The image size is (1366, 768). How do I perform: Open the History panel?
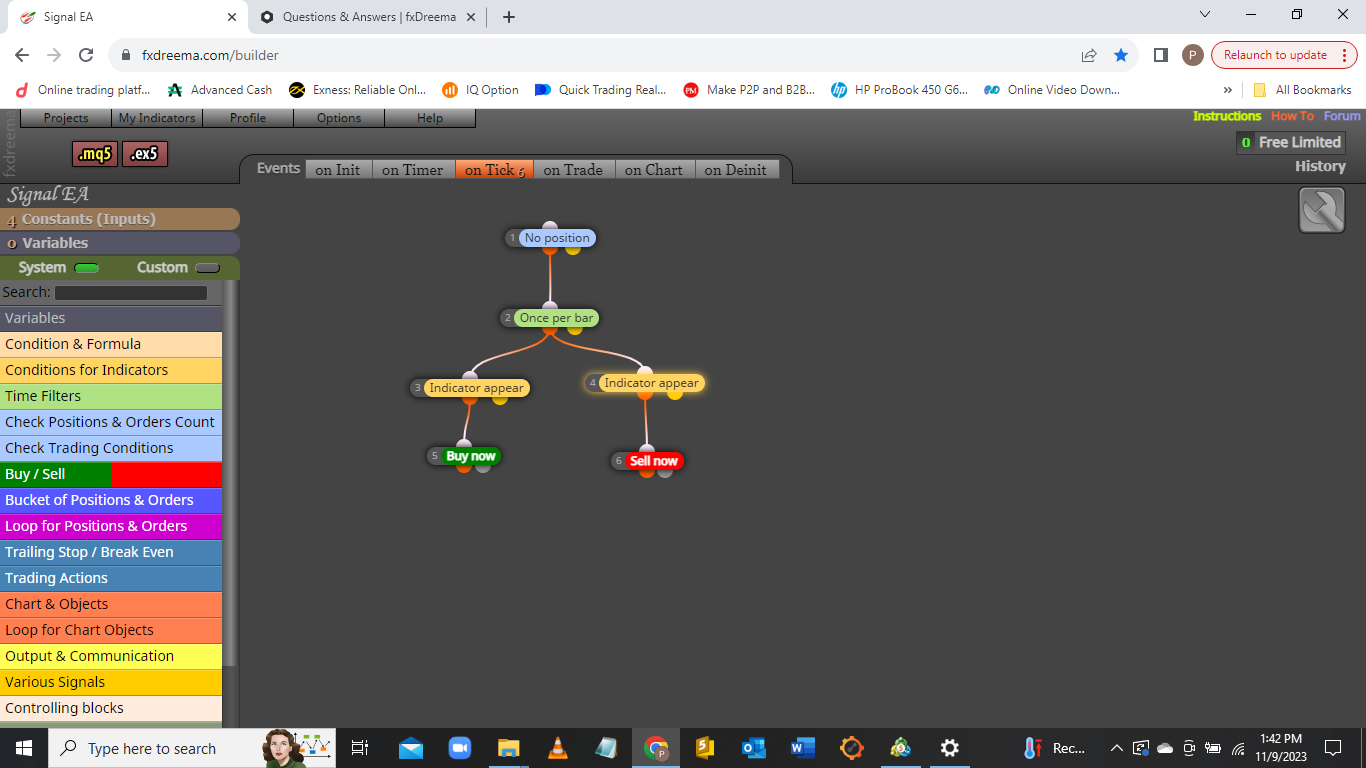pos(1320,166)
